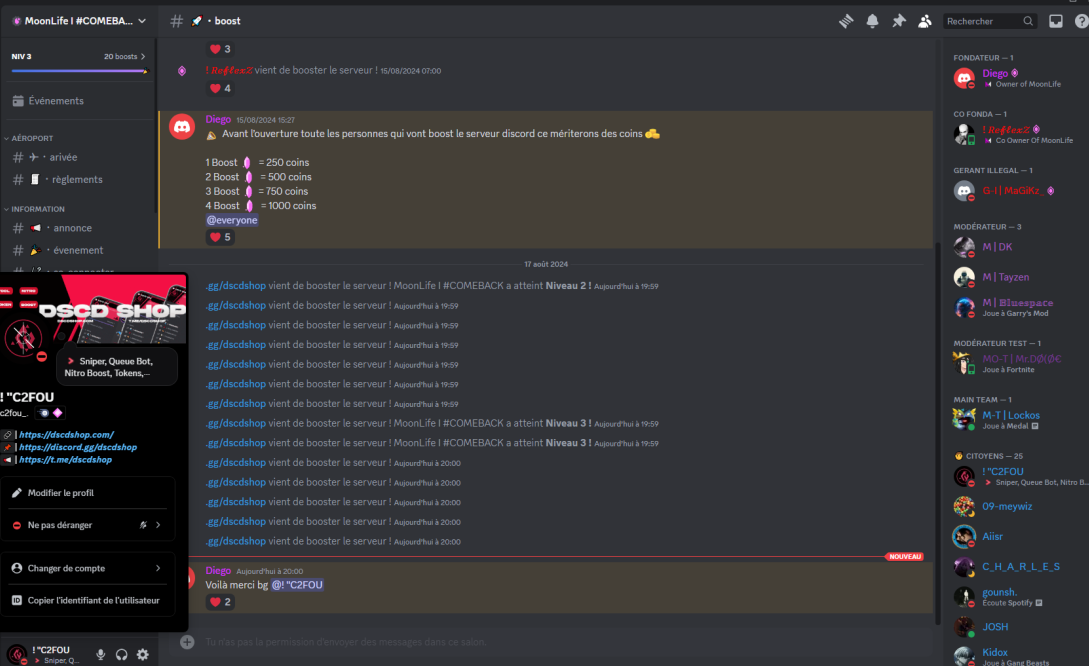Toggle deafen with the headphones icon
The height and width of the screenshot is (666, 1089).
[x=121, y=654]
